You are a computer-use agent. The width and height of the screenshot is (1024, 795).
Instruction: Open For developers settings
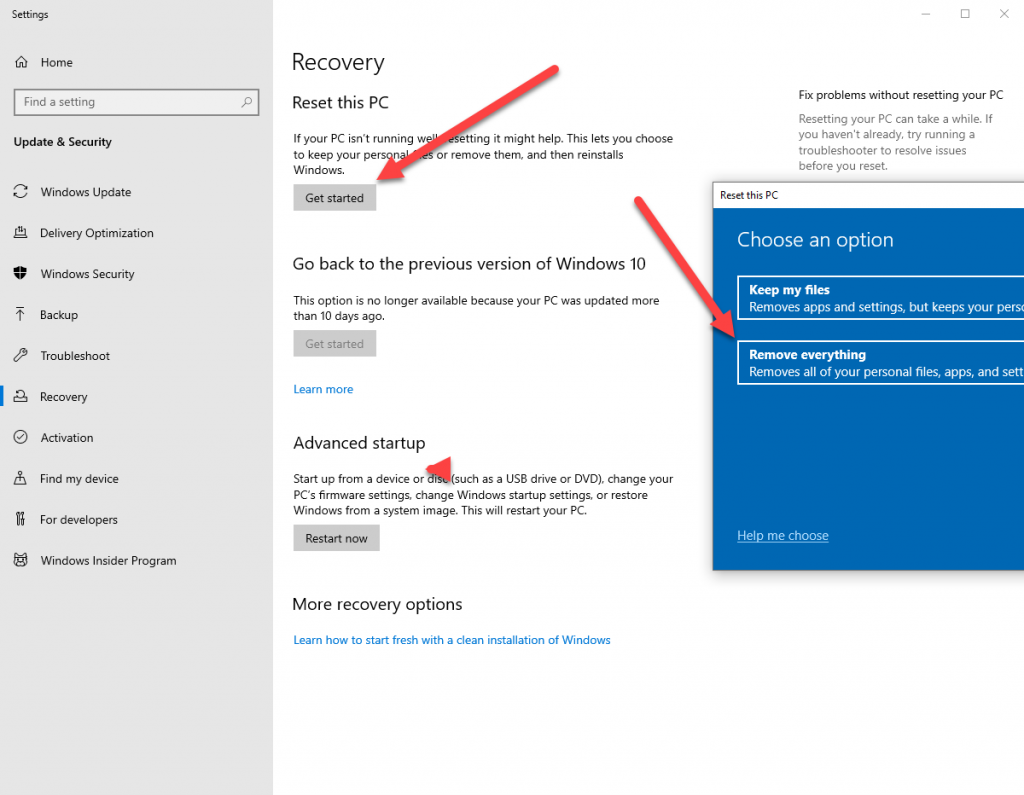click(78, 520)
